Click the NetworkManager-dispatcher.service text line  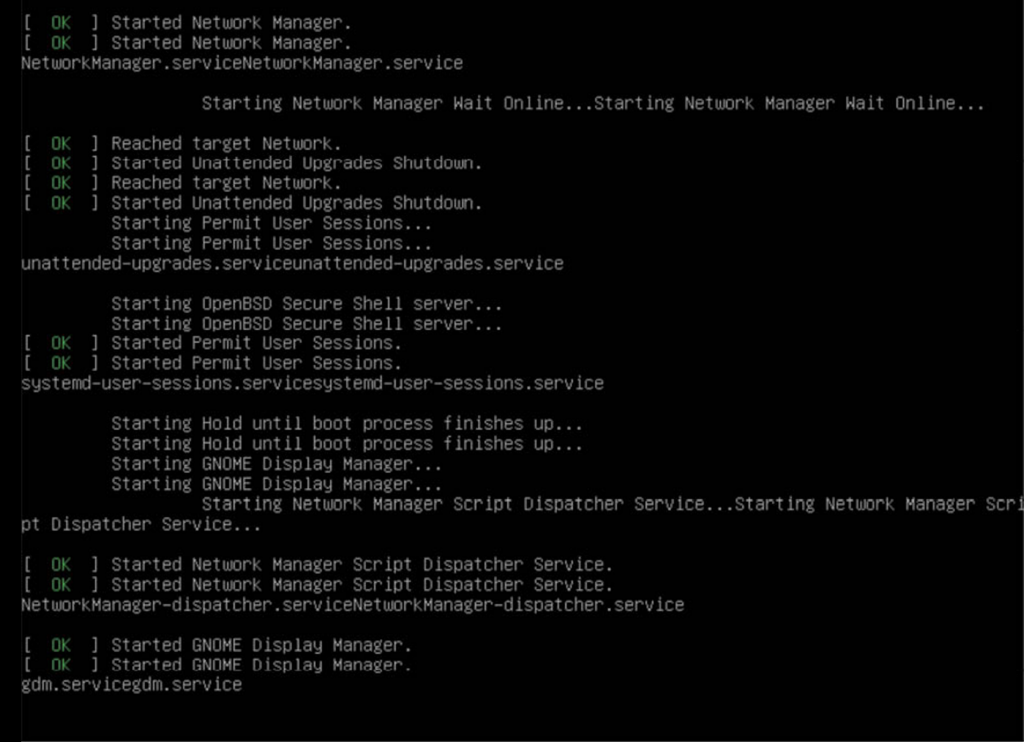click(x=352, y=605)
